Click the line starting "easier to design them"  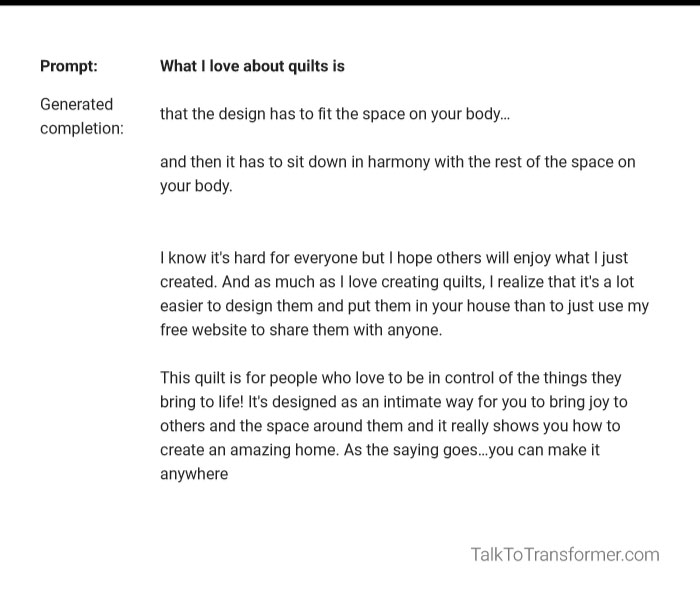click(404, 306)
